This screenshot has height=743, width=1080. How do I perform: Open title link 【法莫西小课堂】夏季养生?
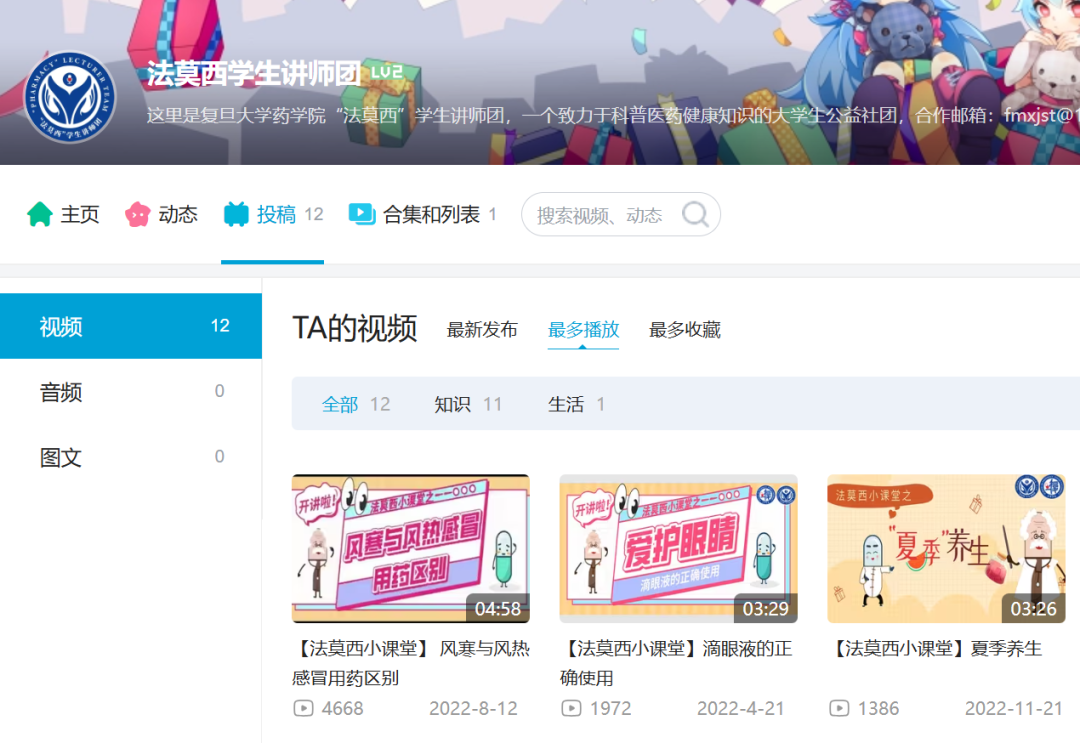click(x=937, y=649)
